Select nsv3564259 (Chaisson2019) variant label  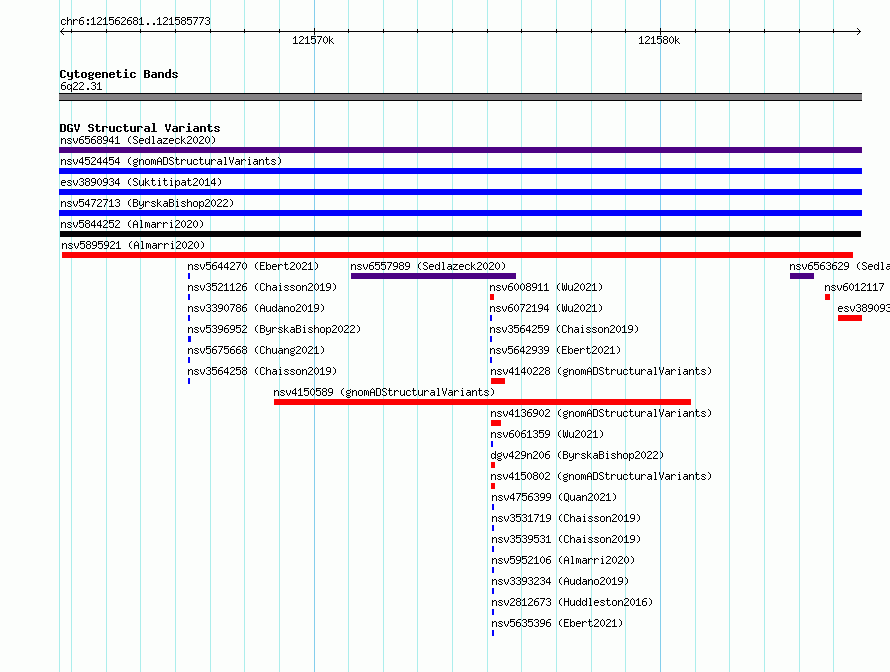[x=564, y=329]
